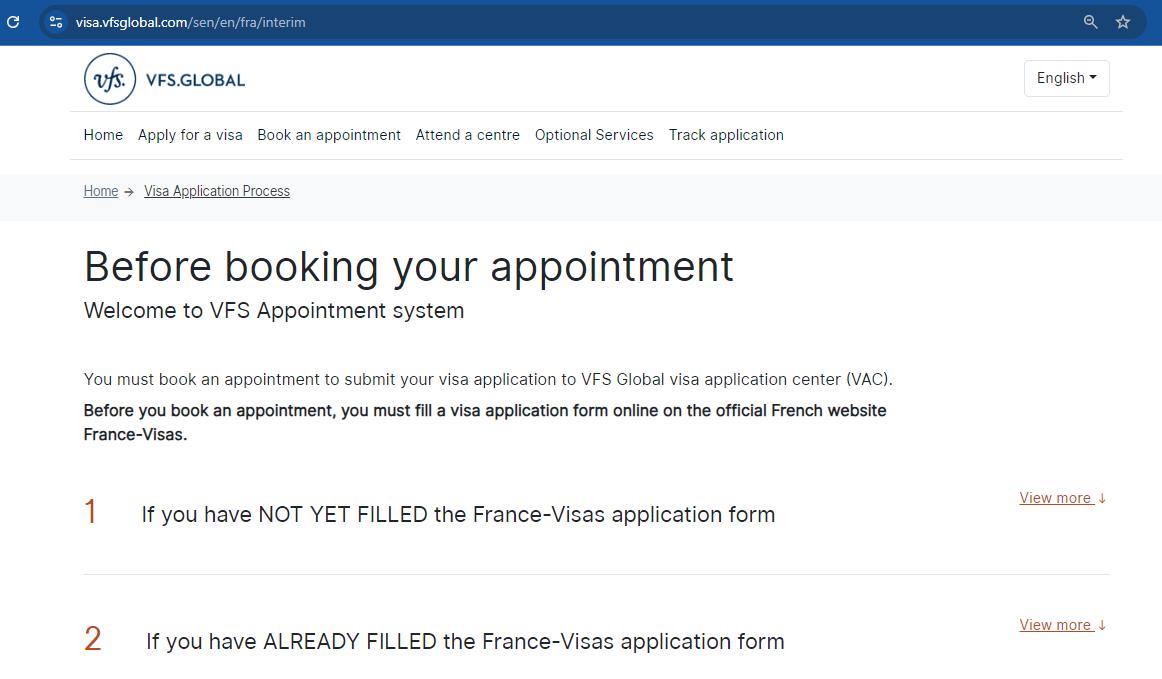Bookmark this page via the star icon
The width and height of the screenshot is (1162, 679).
pos(1123,21)
